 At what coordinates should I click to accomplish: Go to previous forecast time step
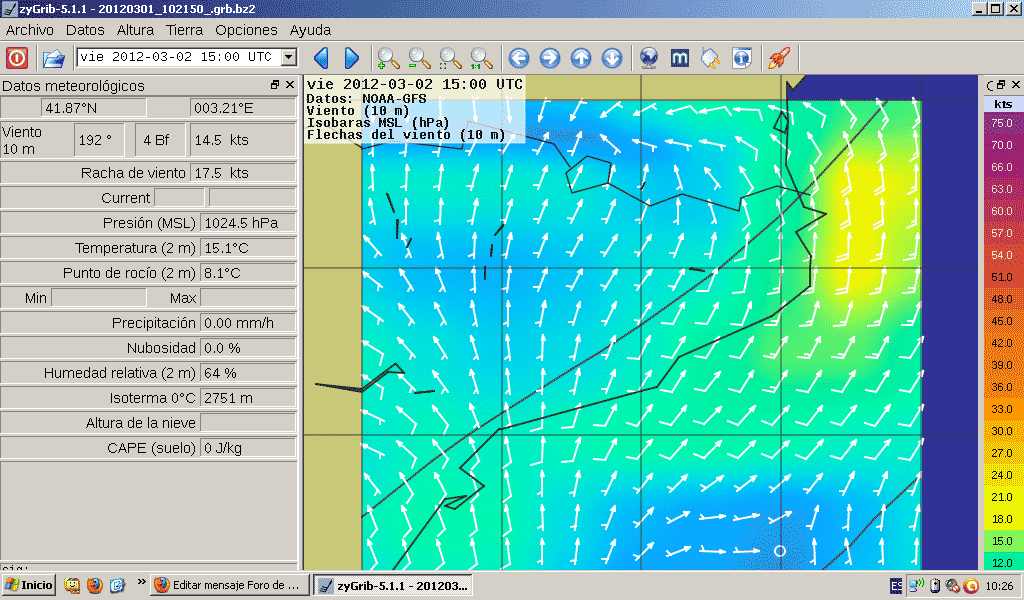pos(321,58)
